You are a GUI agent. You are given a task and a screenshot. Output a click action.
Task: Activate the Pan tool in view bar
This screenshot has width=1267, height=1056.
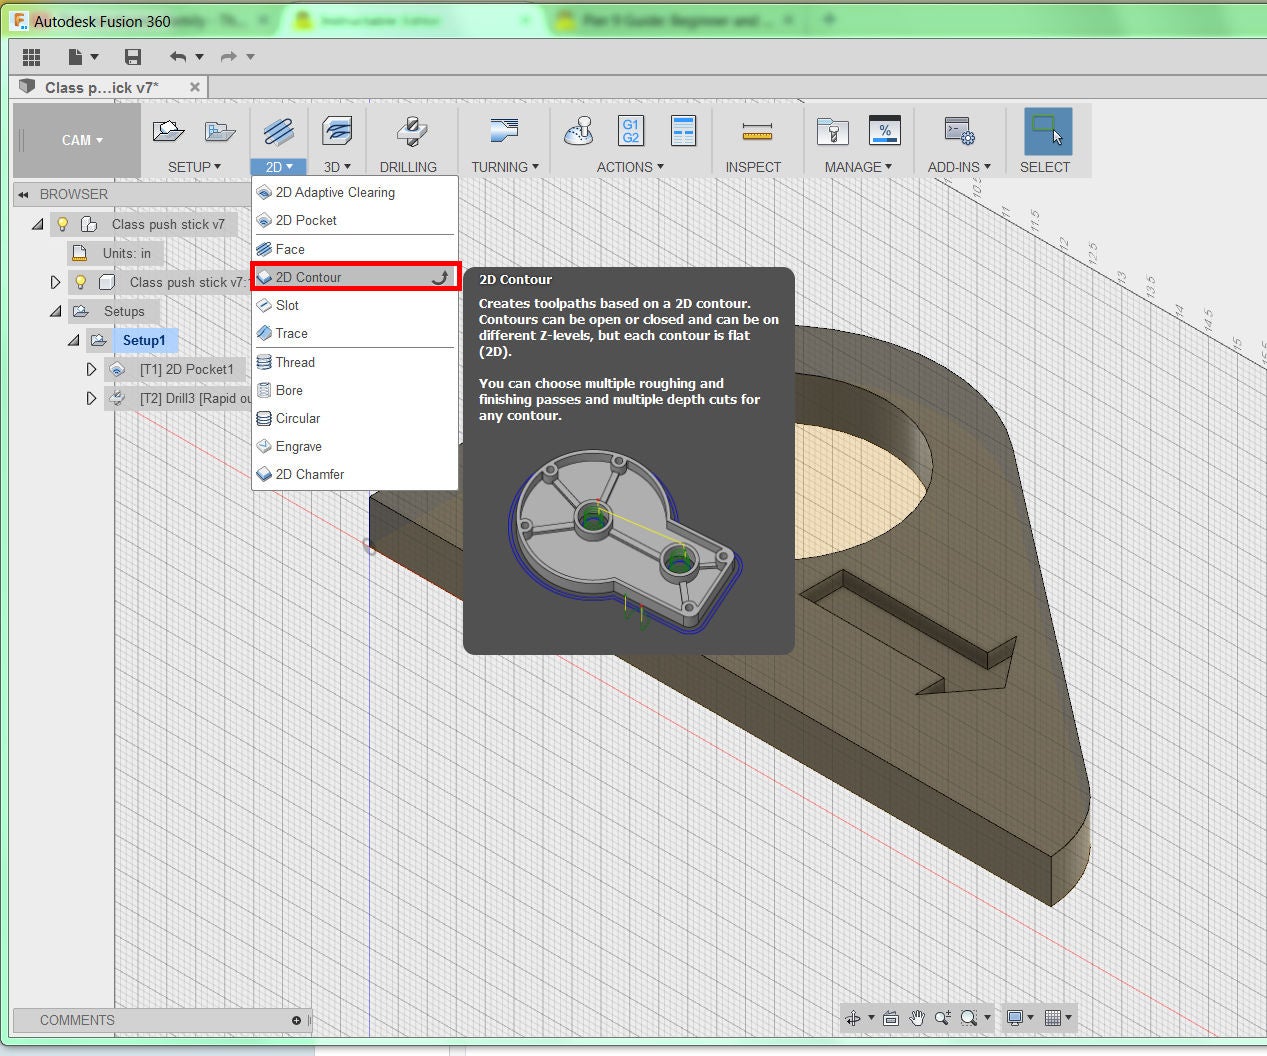(x=916, y=1018)
